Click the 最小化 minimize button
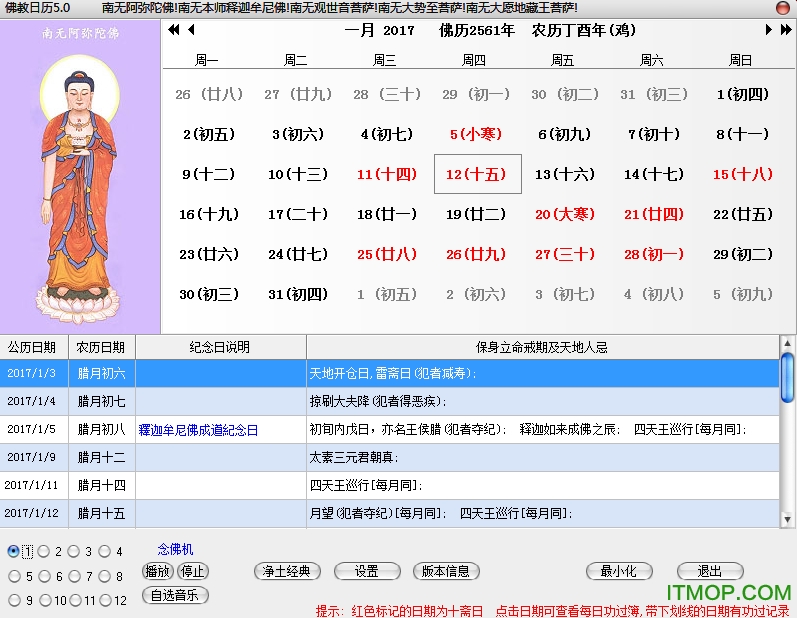Image resolution: width=797 pixels, height=618 pixels. tap(619, 571)
